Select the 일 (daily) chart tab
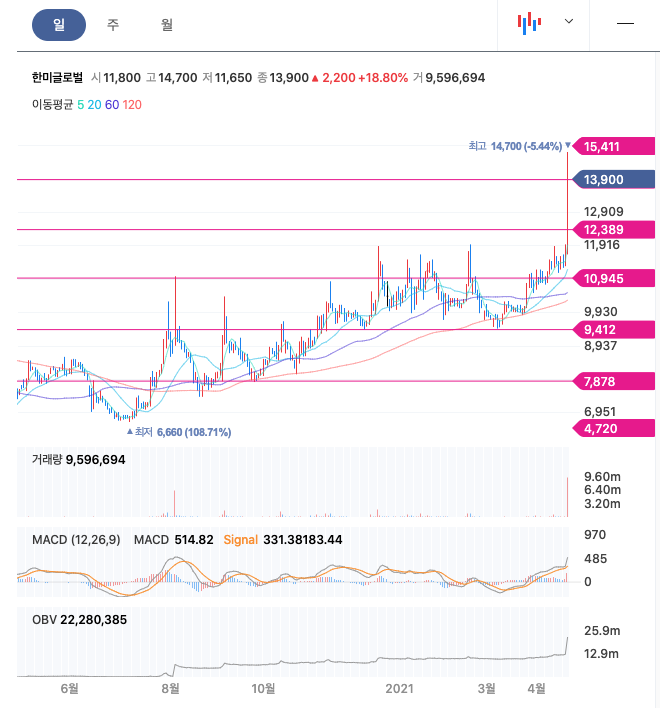 tap(59, 25)
